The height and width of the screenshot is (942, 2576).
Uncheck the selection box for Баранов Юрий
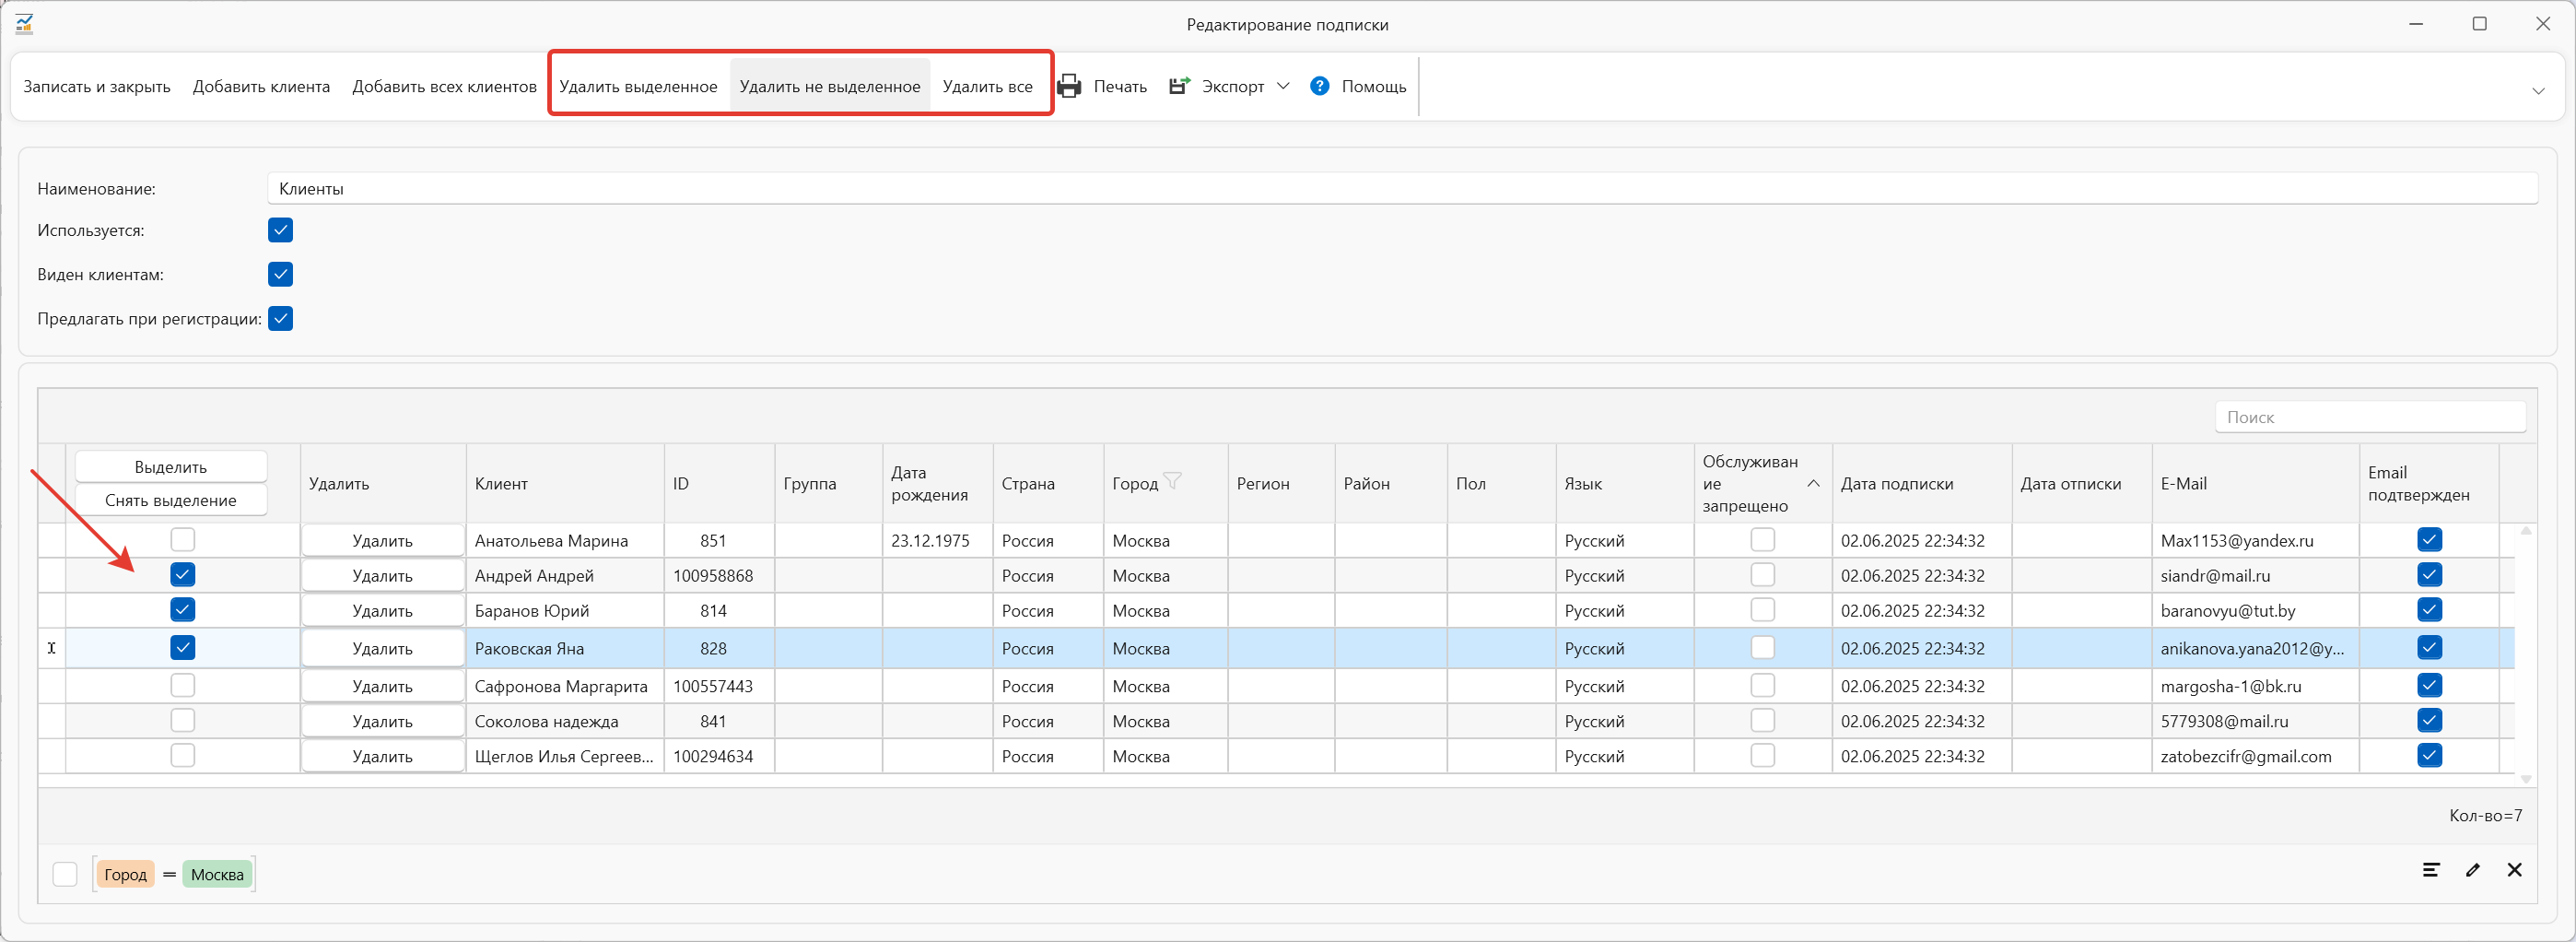coord(182,610)
